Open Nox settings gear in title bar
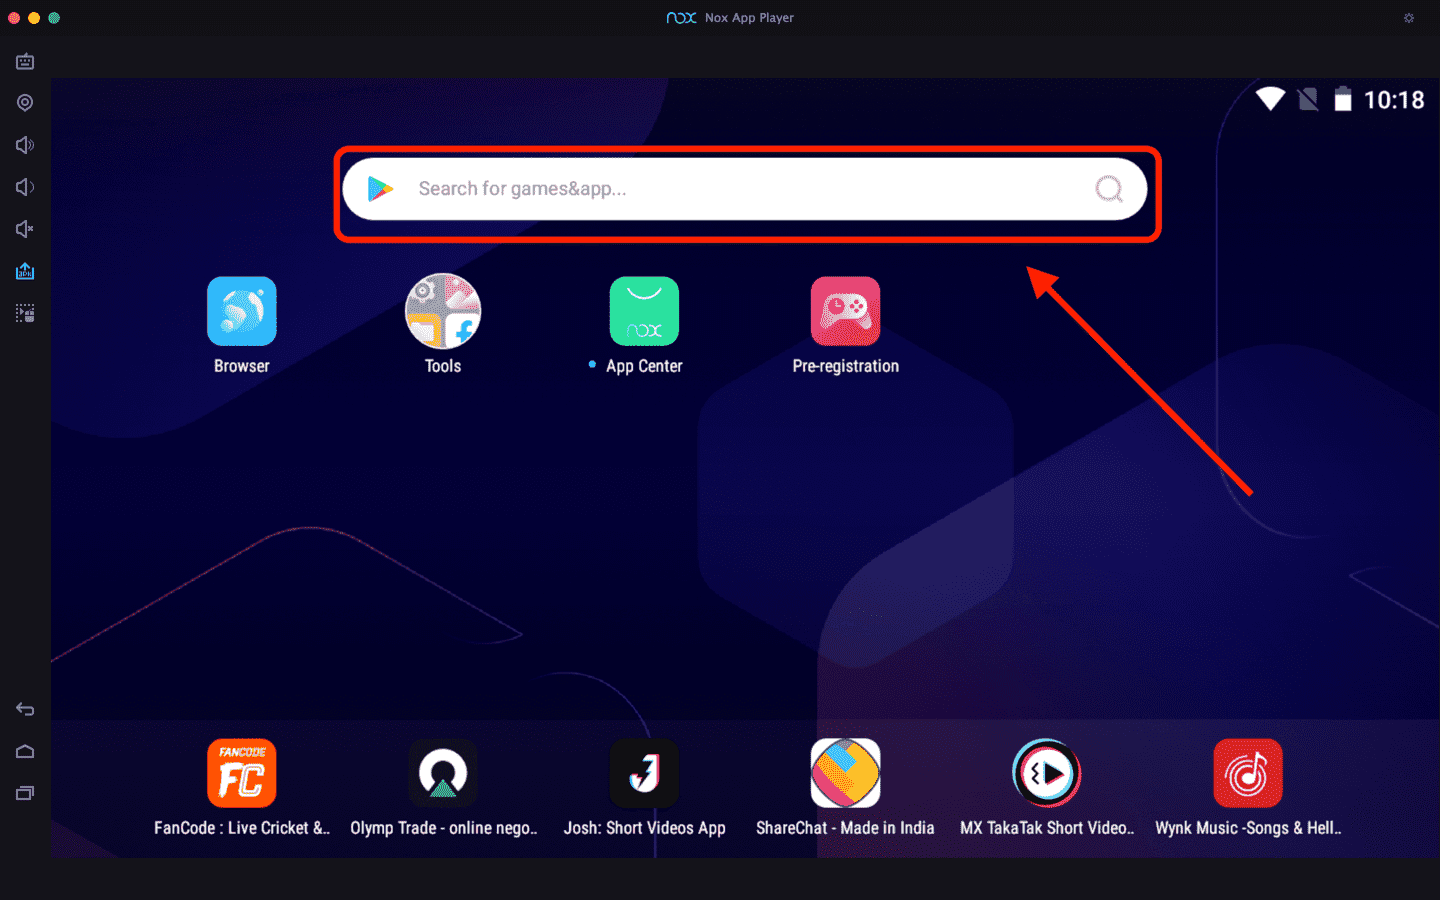1440x900 pixels. (x=1409, y=18)
